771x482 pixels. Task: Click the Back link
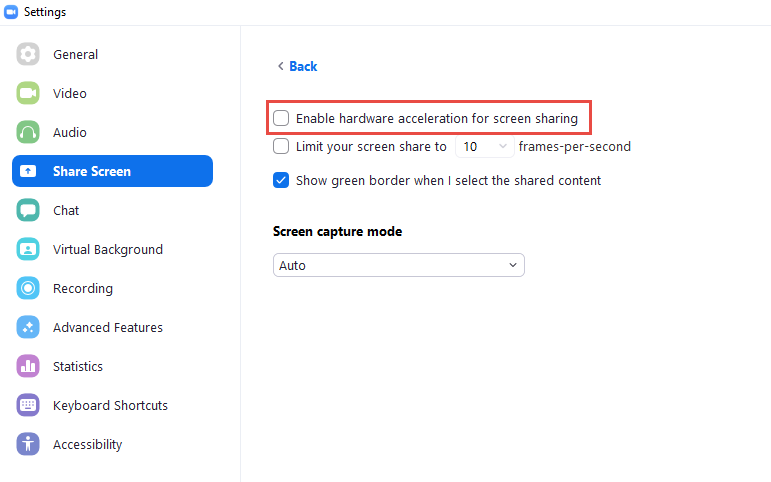(x=297, y=66)
